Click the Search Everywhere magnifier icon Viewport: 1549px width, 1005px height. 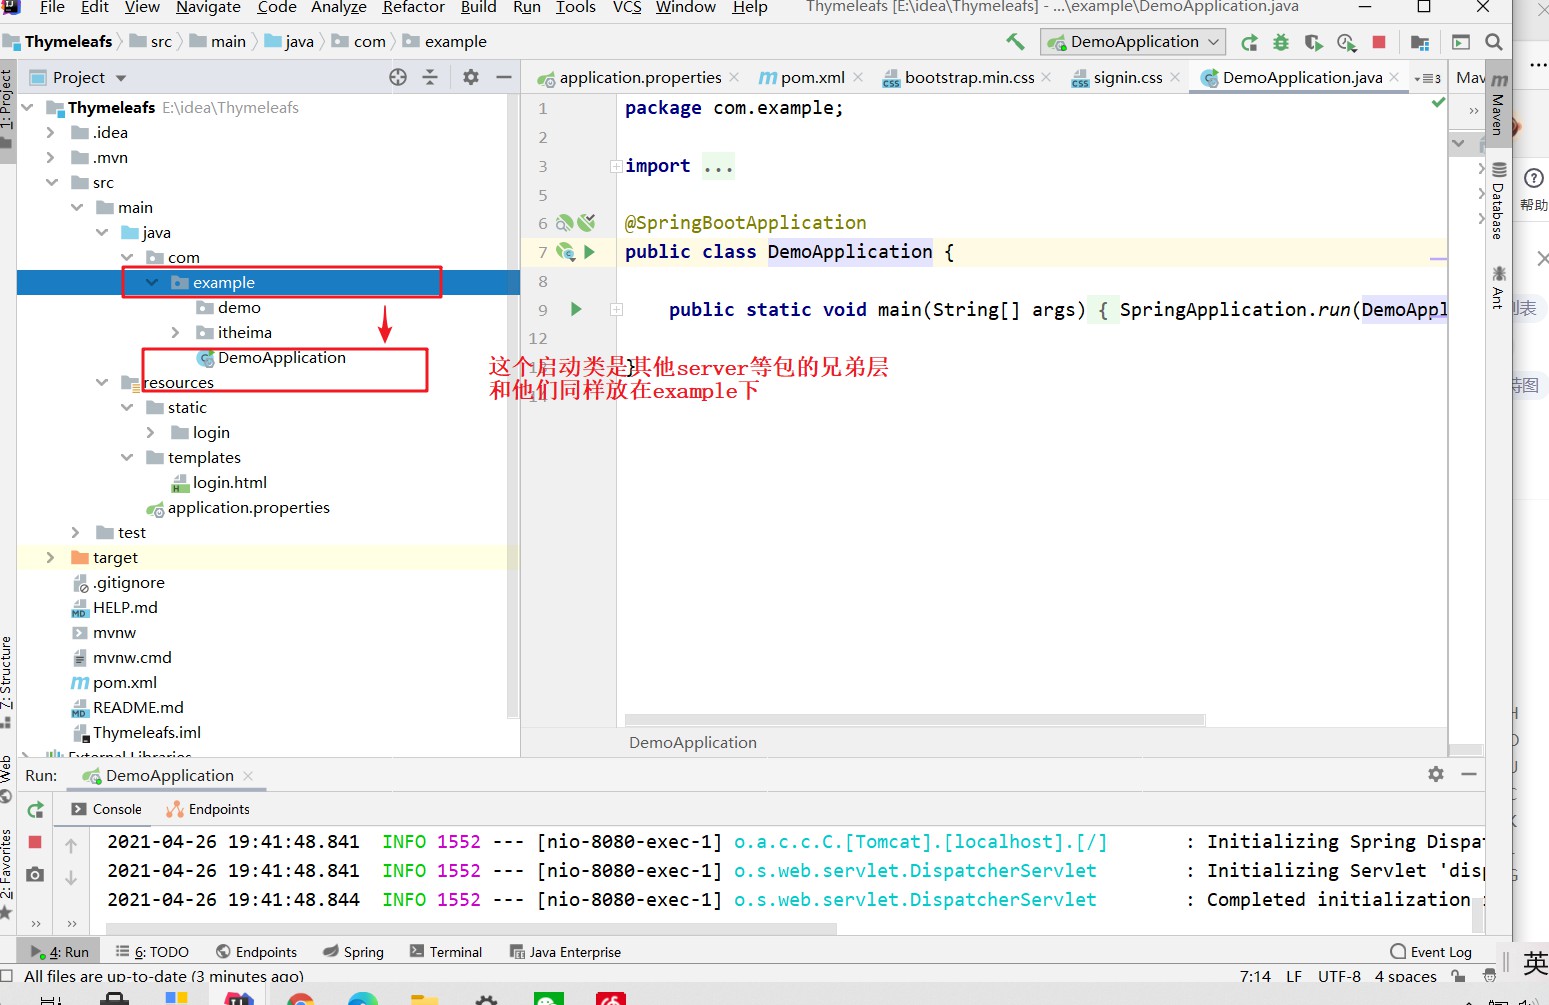(x=1493, y=42)
